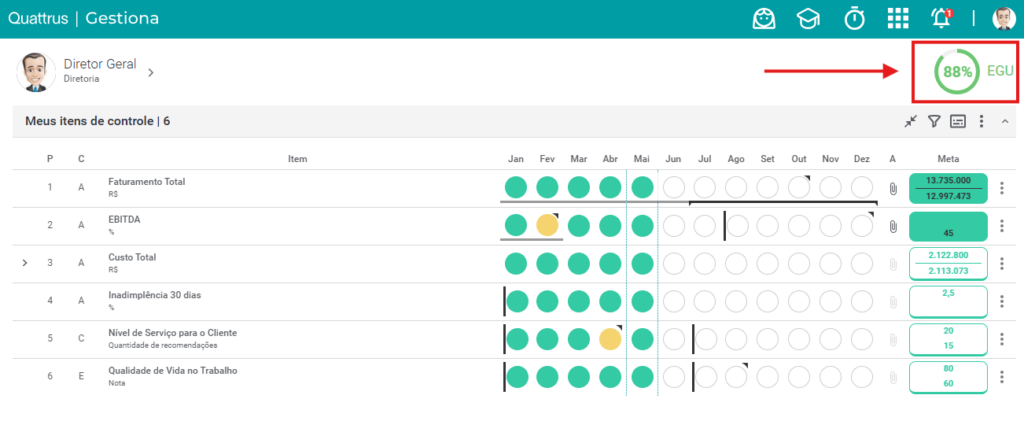Click the collapse arrows icon in panel header
The height and width of the screenshot is (421, 1024).
click(x=911, y=121)
